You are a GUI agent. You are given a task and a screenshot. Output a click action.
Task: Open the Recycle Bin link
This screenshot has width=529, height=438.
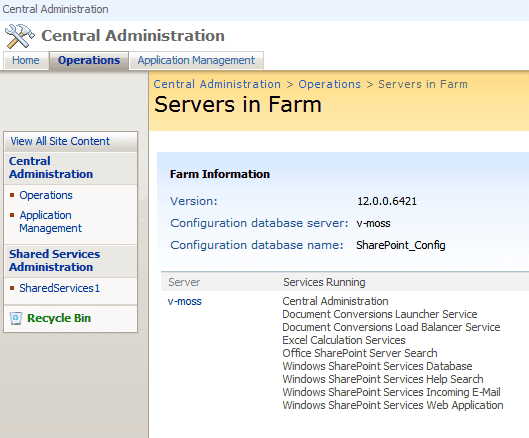[x=59, y=318]
